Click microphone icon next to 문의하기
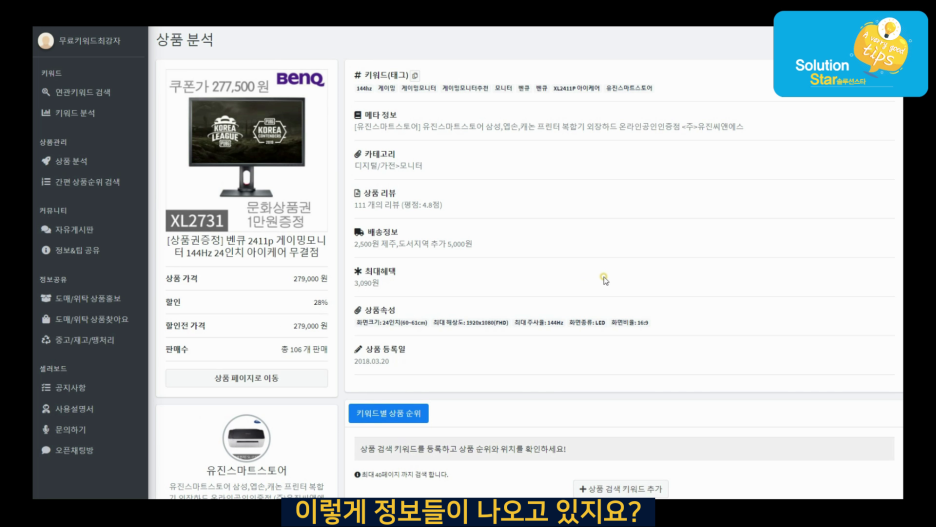The height and width of the screenshot is (527, 936). coord(46,429)
